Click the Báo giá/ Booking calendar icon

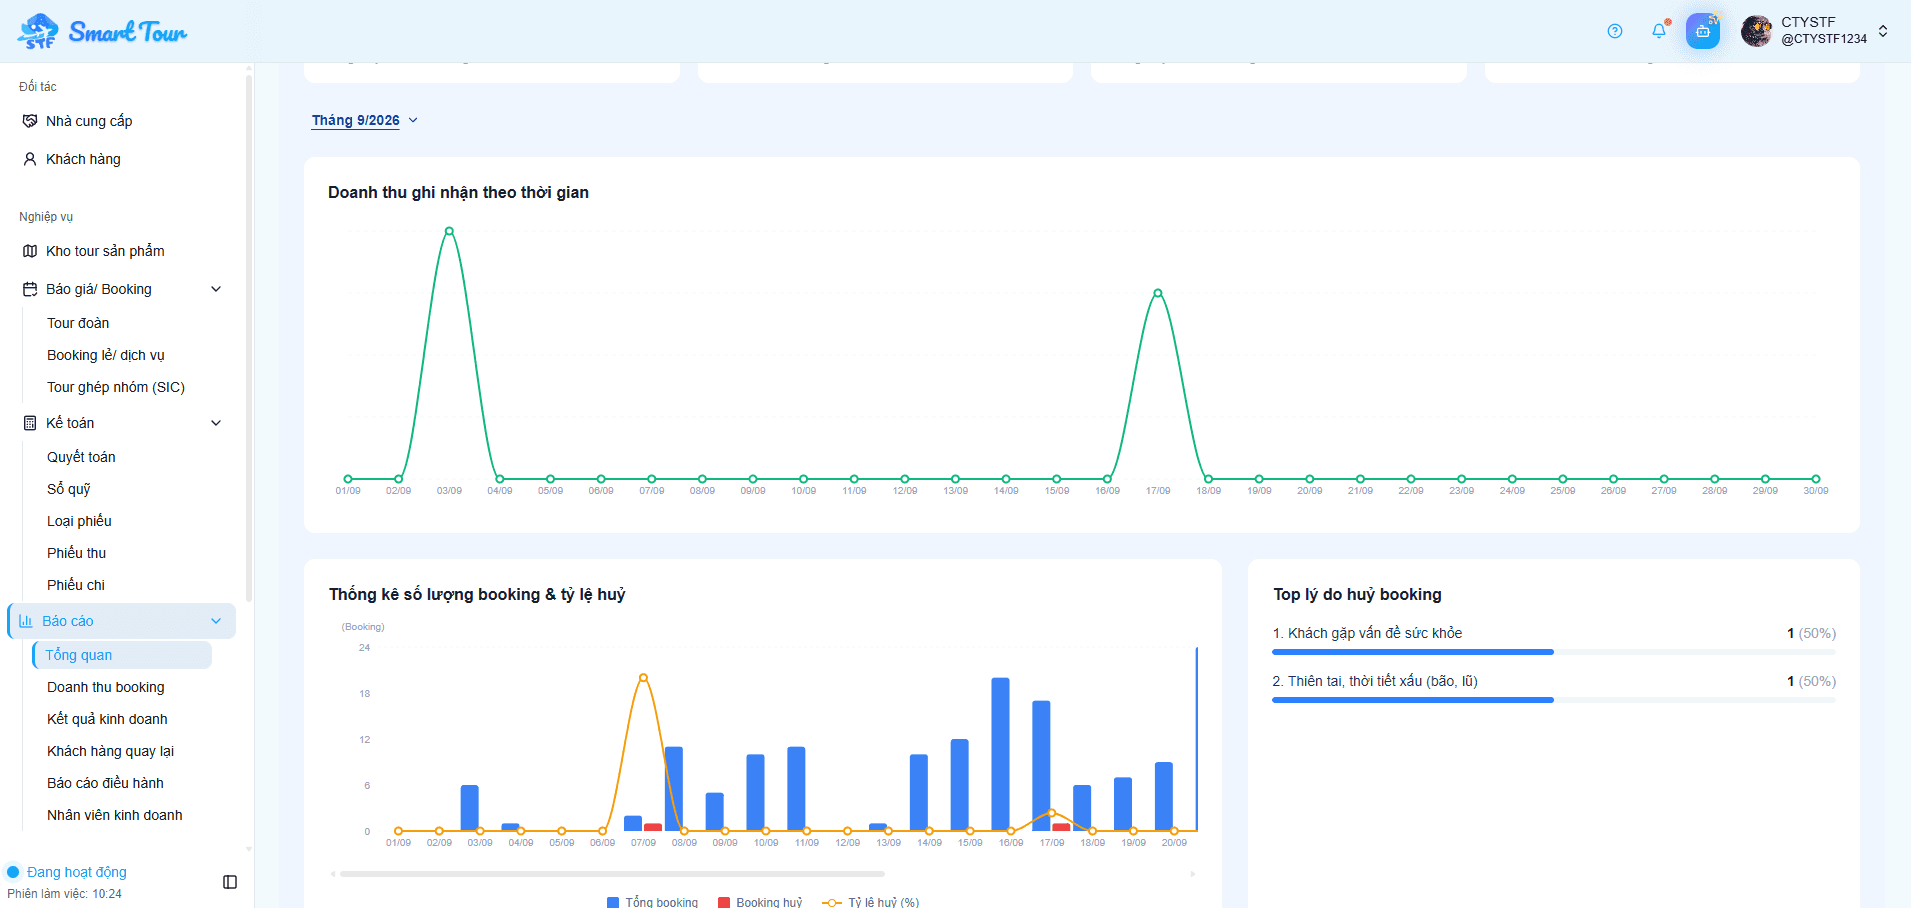click(x=30, y=289)
